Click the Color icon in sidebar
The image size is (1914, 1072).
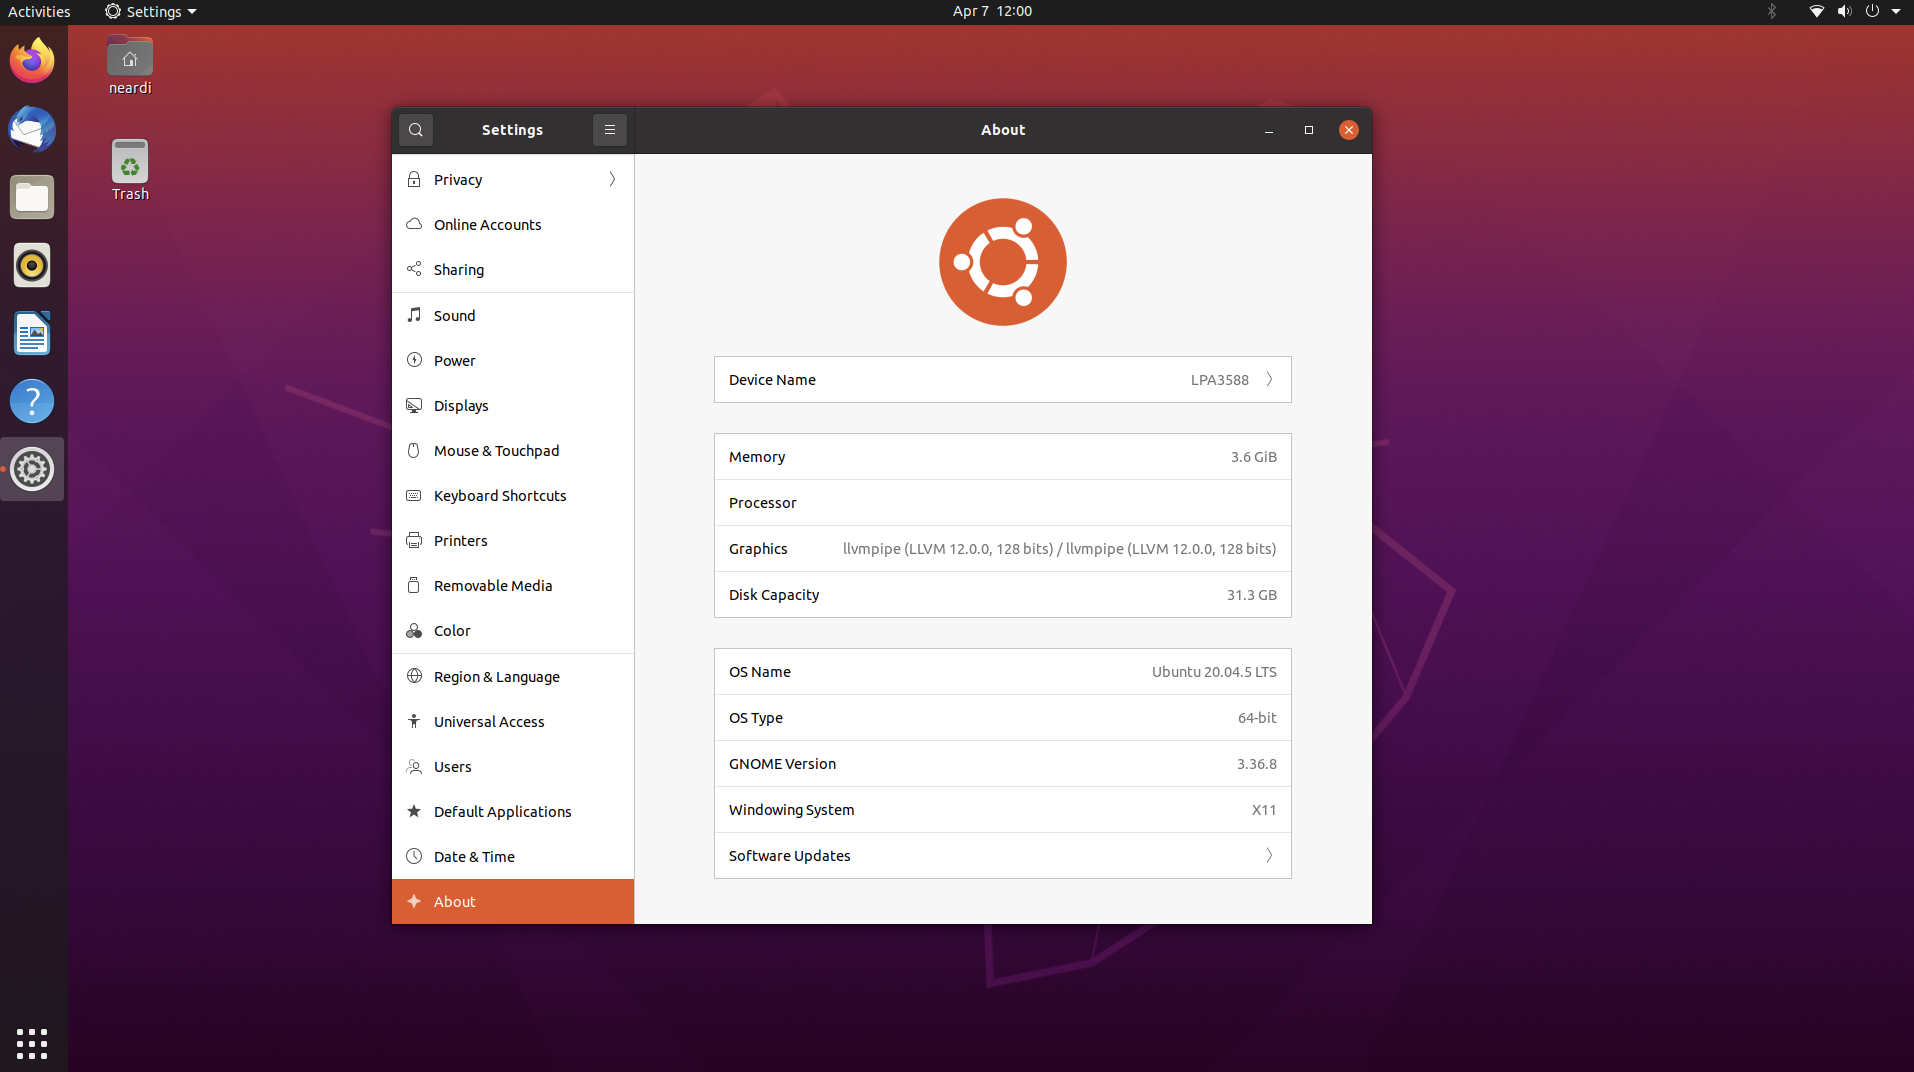tap(414, 631)
